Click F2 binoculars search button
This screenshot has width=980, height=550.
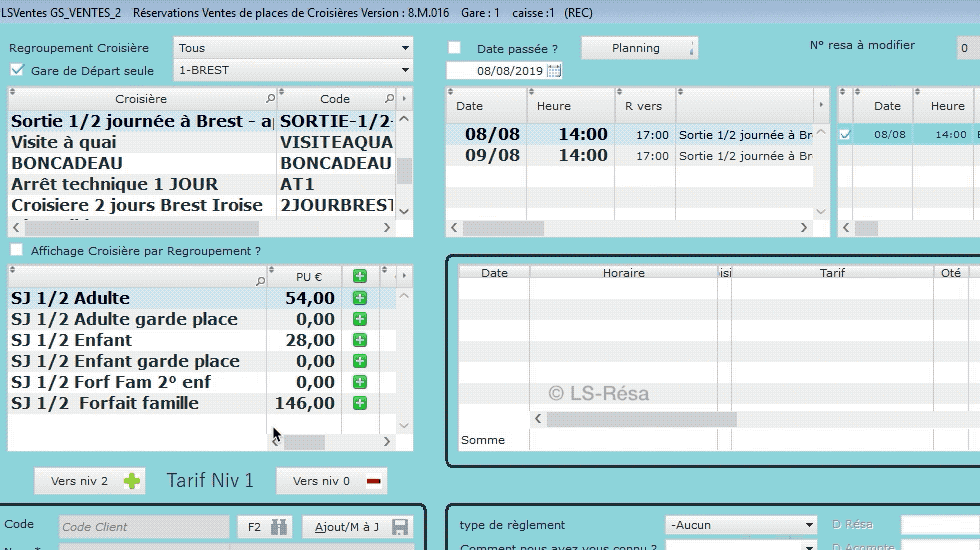[265, 527]
